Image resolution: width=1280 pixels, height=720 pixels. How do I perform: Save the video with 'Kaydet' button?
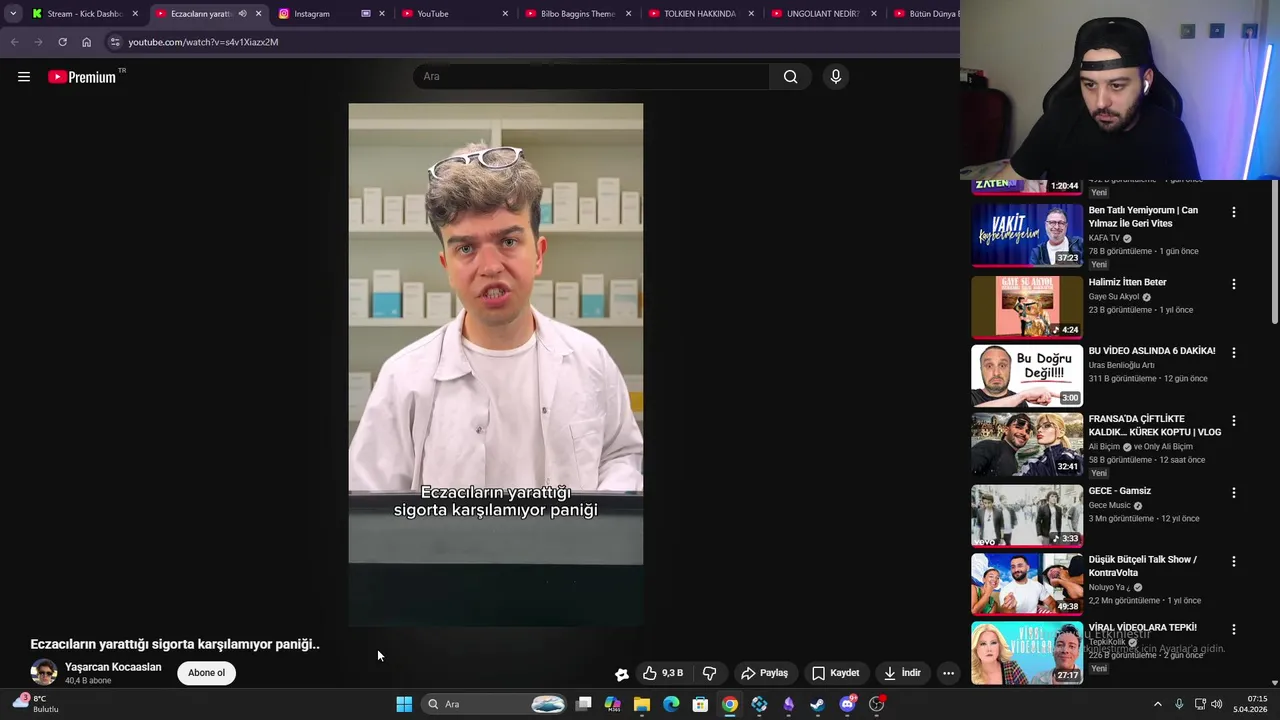836,673
